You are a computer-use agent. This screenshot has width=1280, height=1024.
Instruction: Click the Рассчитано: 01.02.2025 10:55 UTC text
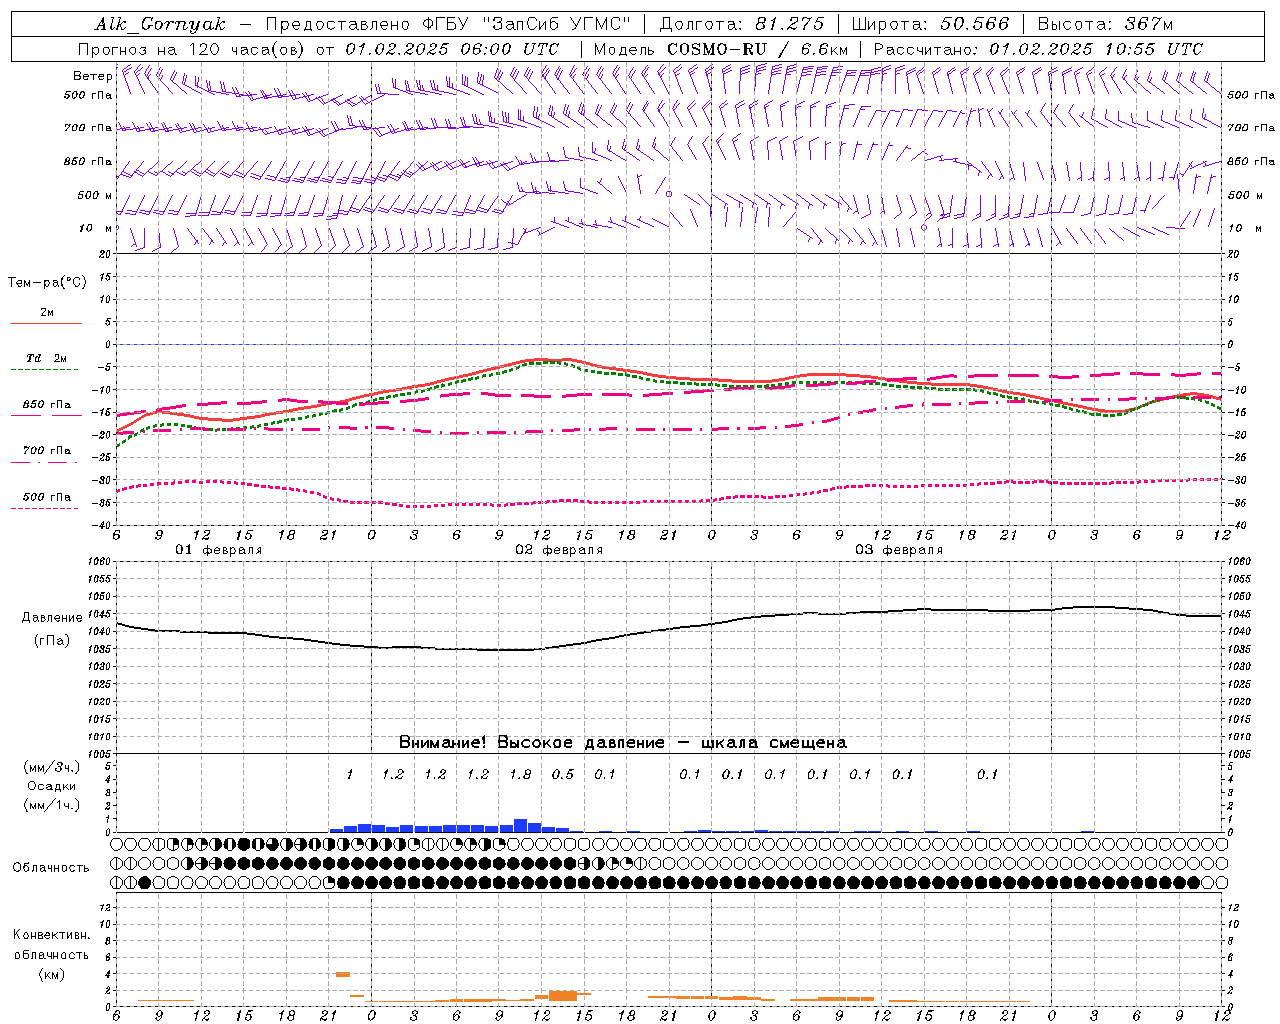[x=1038, y=49]
